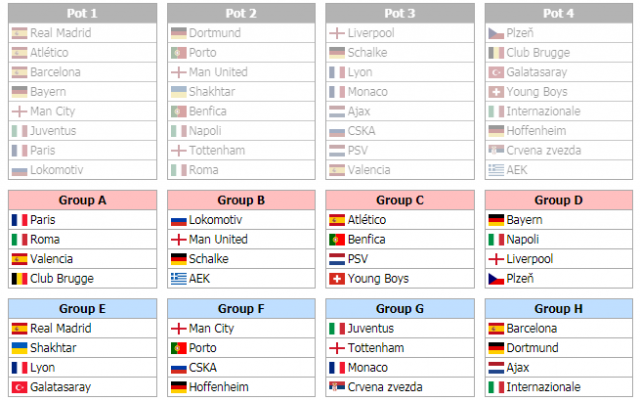Screen dimensions: 640x401
Task: Open the Man United link in Group B
Action: pyautogui.click(x=218, y=239)
